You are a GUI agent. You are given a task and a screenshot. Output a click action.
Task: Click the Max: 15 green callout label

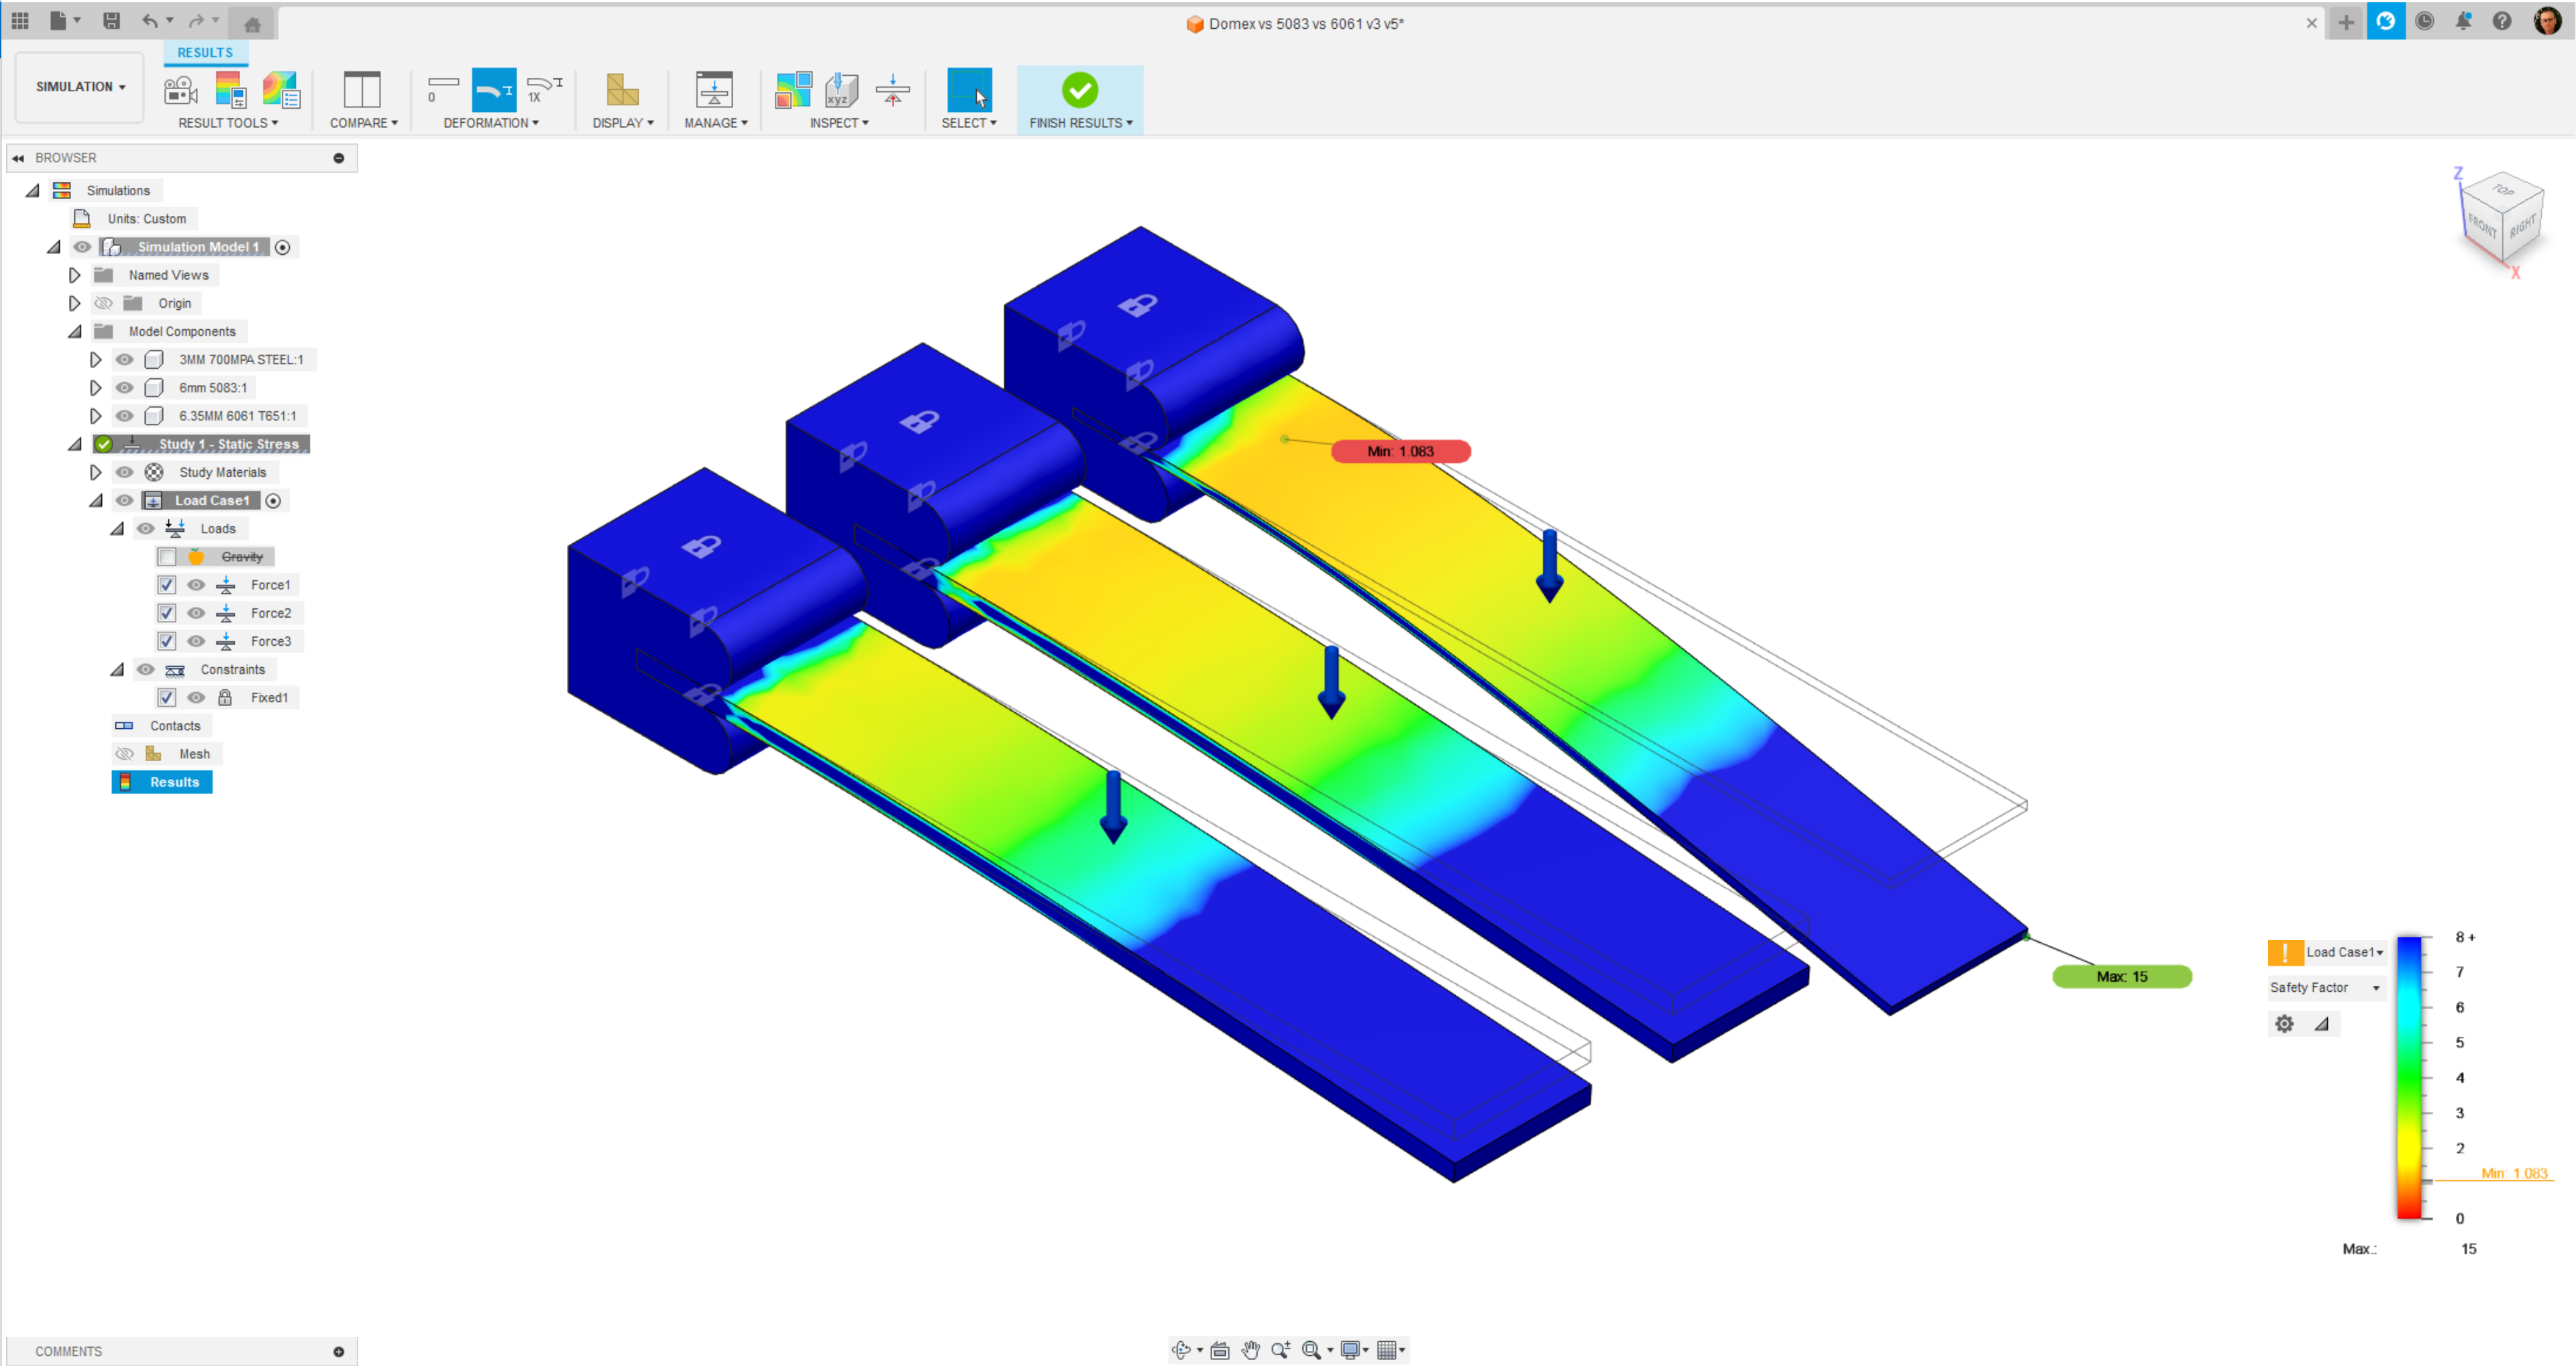tap(2122, 976)
